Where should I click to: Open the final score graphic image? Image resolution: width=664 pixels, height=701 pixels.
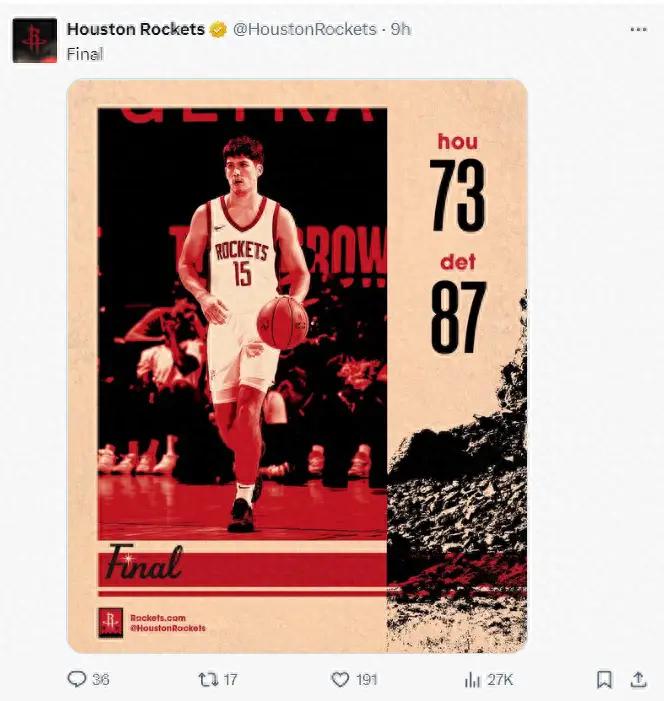297,366
